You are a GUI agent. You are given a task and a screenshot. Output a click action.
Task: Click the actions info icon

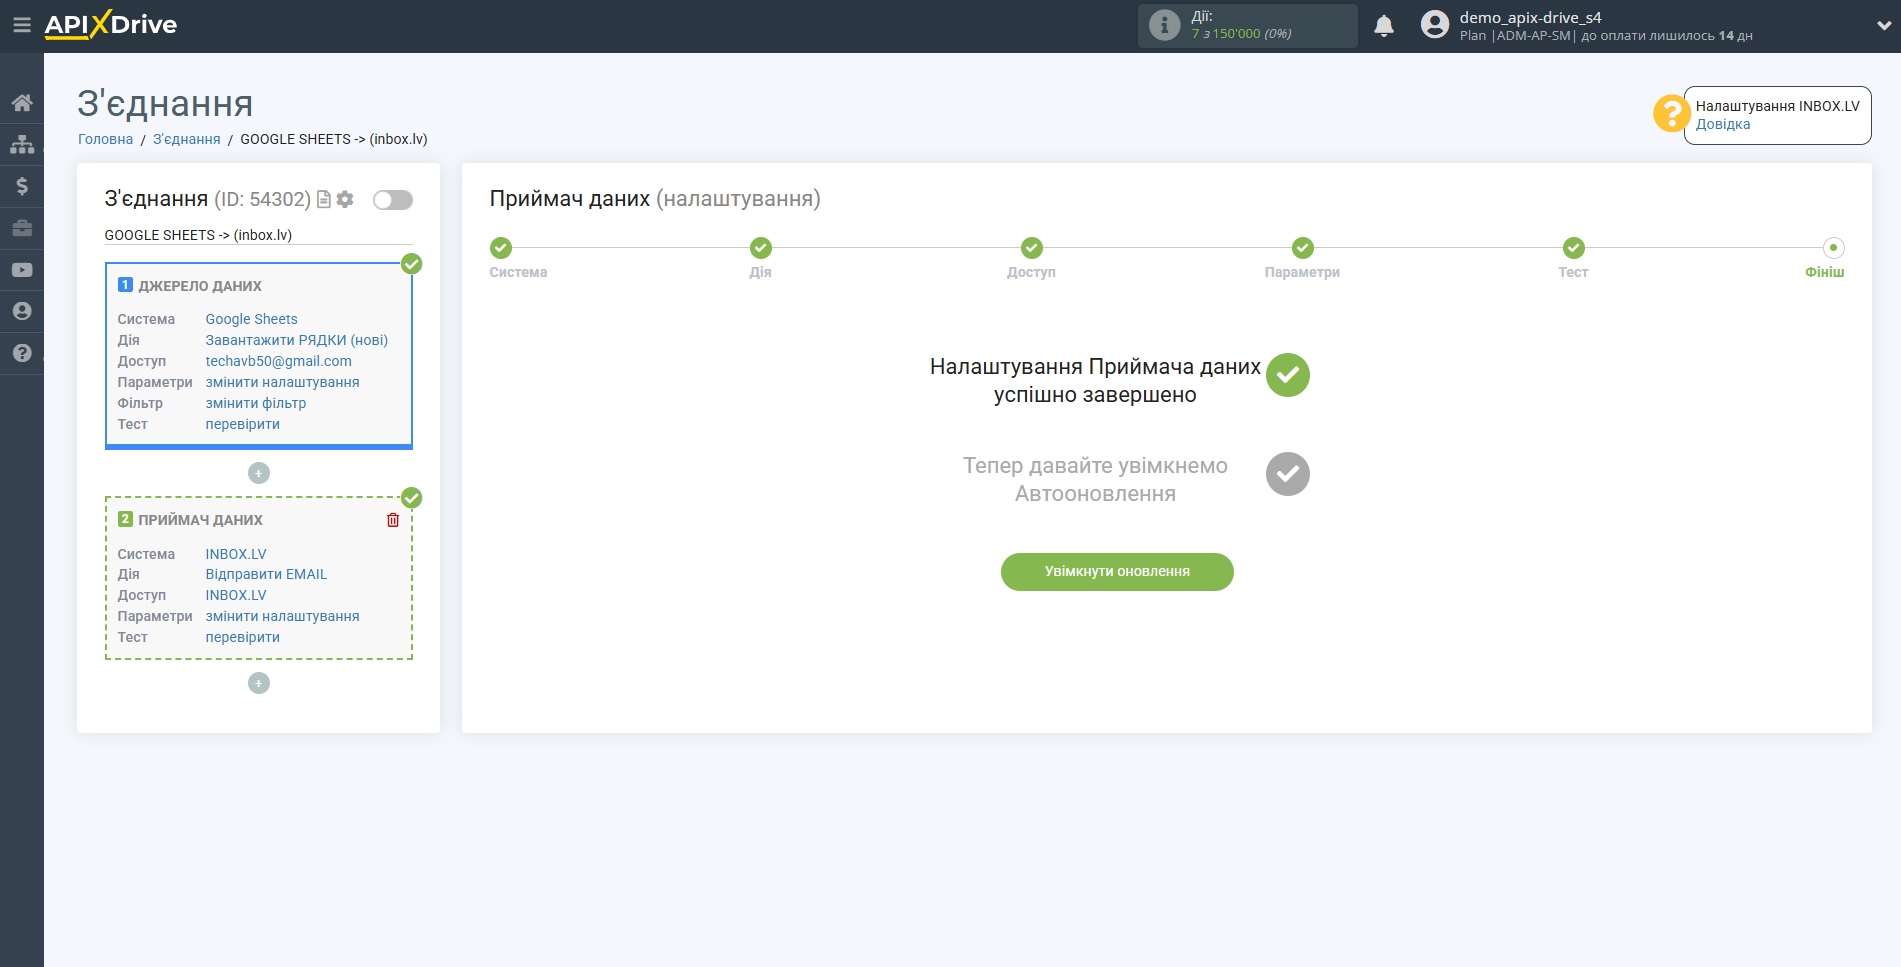tap(1164, 25)
